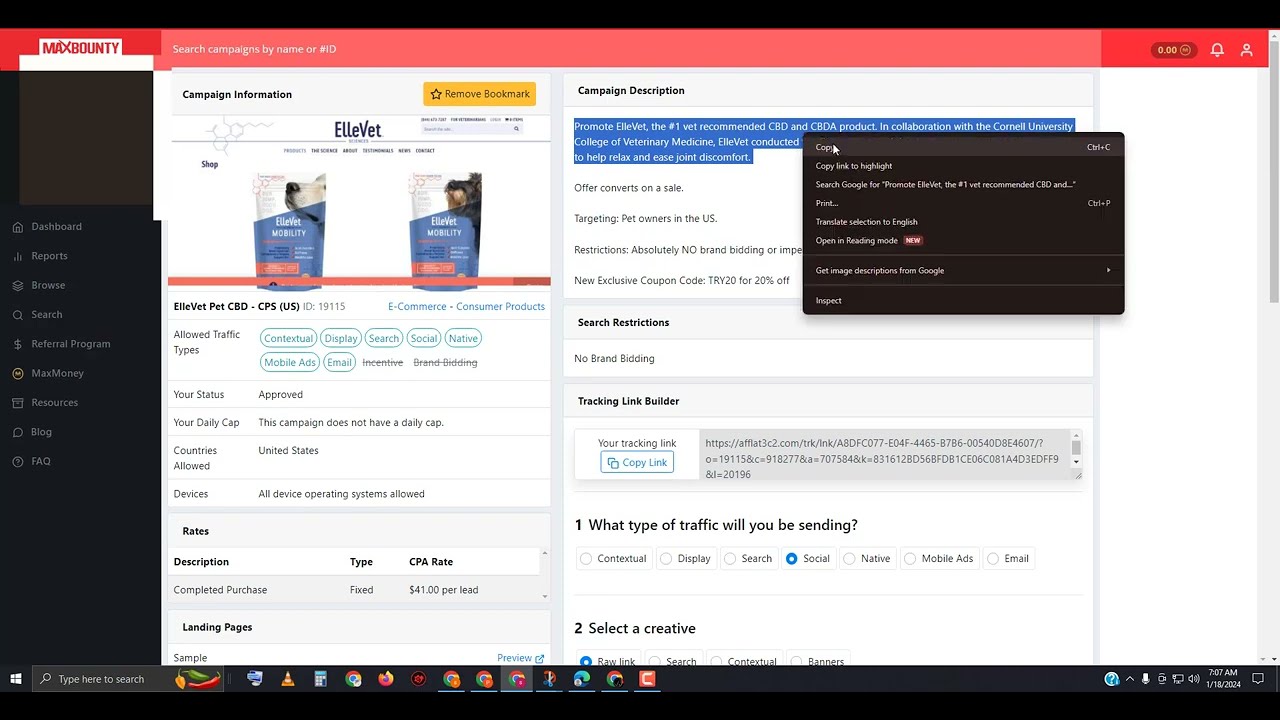Click the $41.00 per lead rate
1280x720 pixels.
[x=443, y=590]
